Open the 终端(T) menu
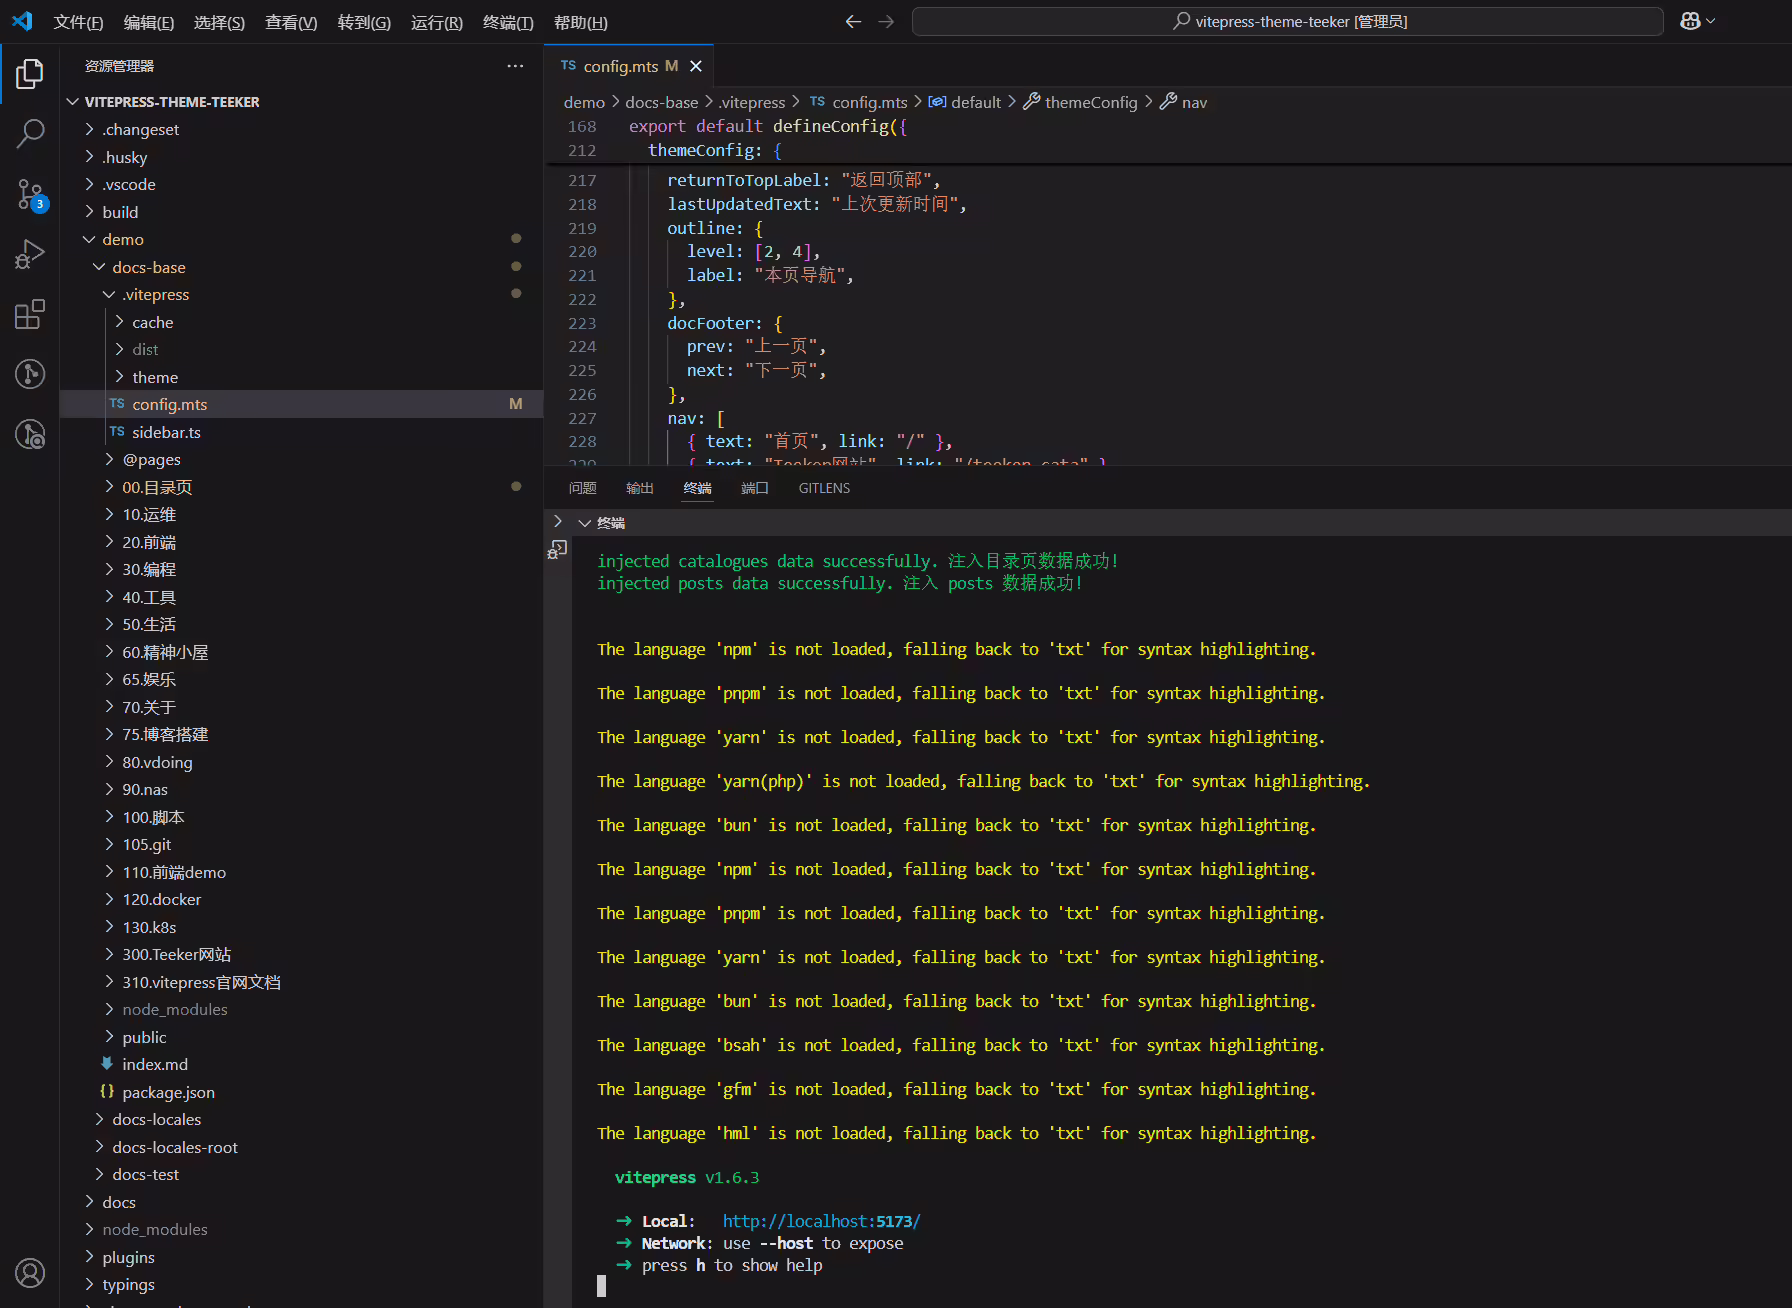This screenshot has width=1792, height=1308. 508,22
